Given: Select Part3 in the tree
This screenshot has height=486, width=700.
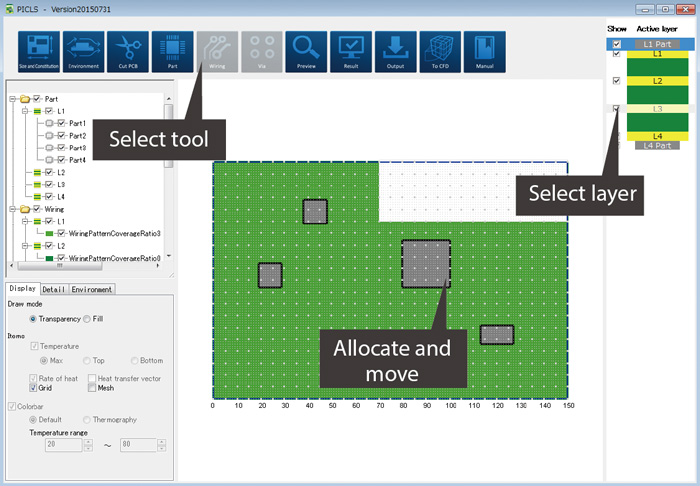Looking at the screenshot, I should coord(77,148).
